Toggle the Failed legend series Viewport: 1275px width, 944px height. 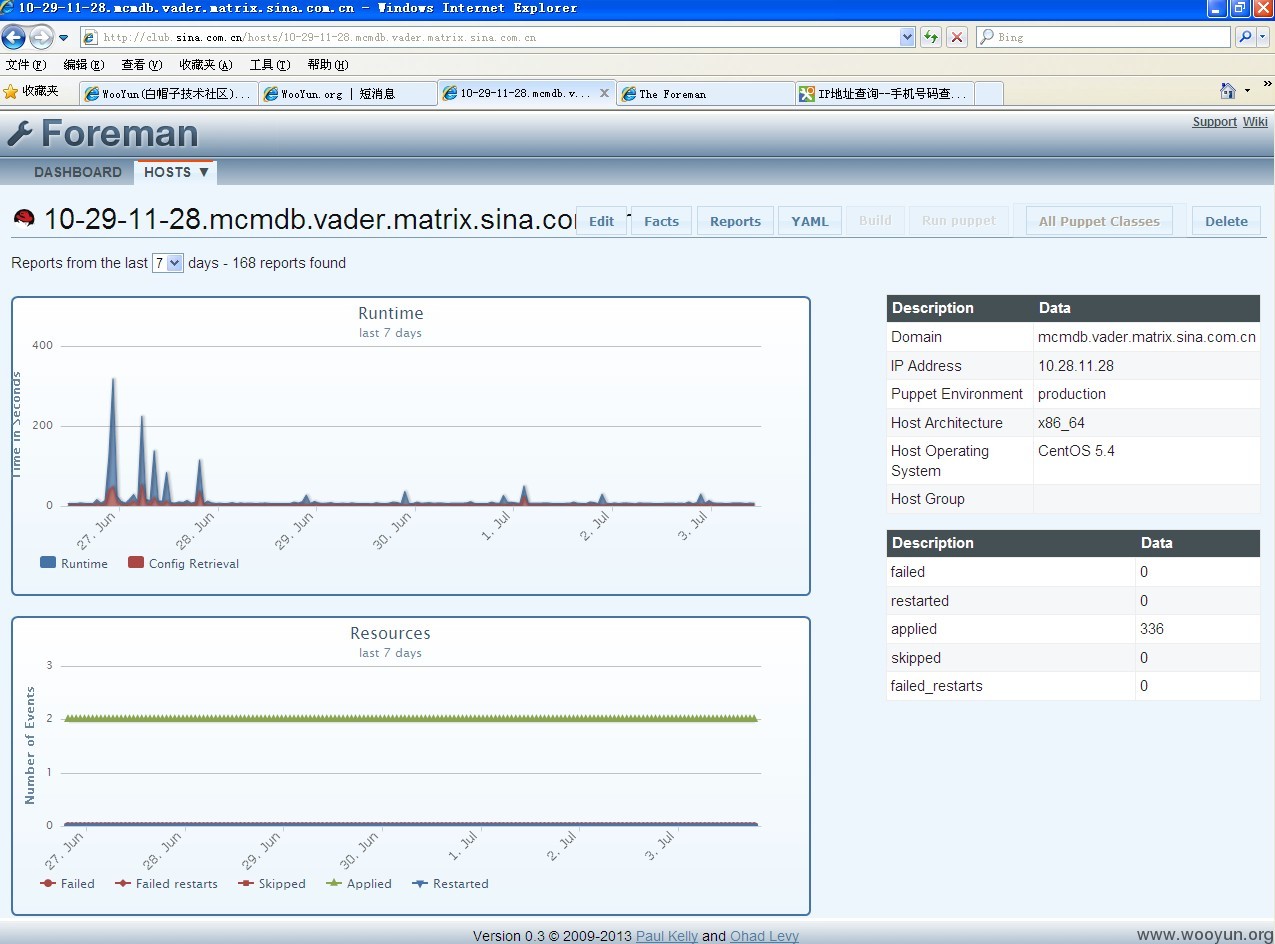coord(68,884)
